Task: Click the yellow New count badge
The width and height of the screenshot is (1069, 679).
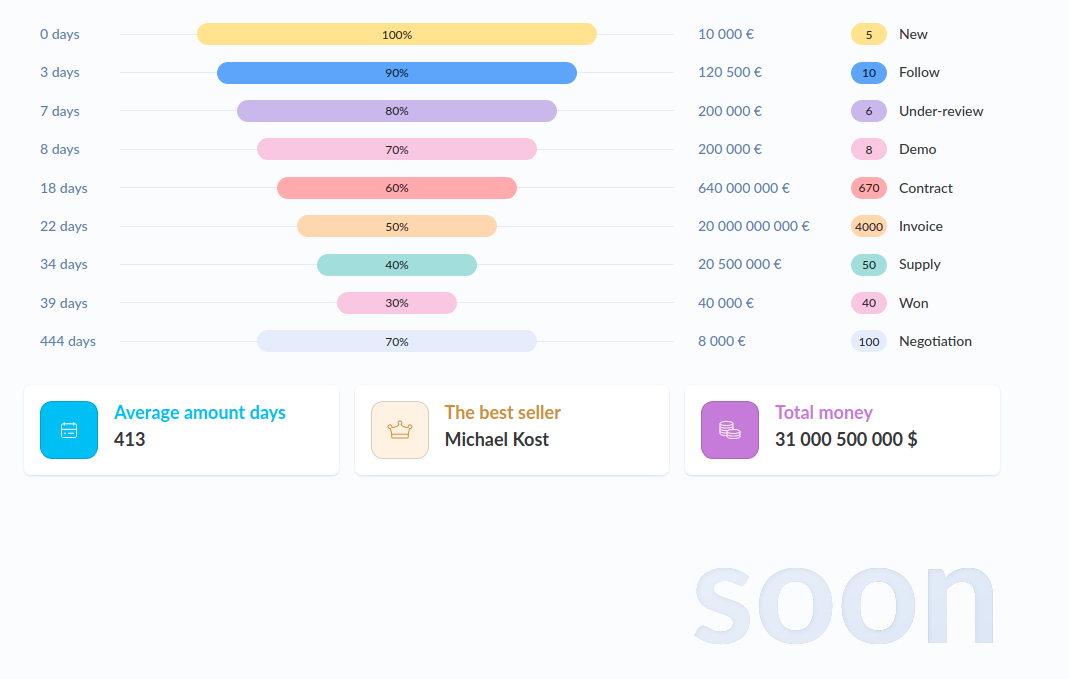Action: [x=869, y=34]
